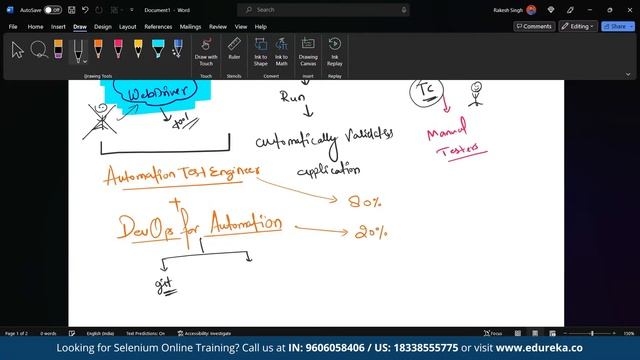Select the cyan highlighter tool
The image size is (640, 360).
(x=158, y=49)
